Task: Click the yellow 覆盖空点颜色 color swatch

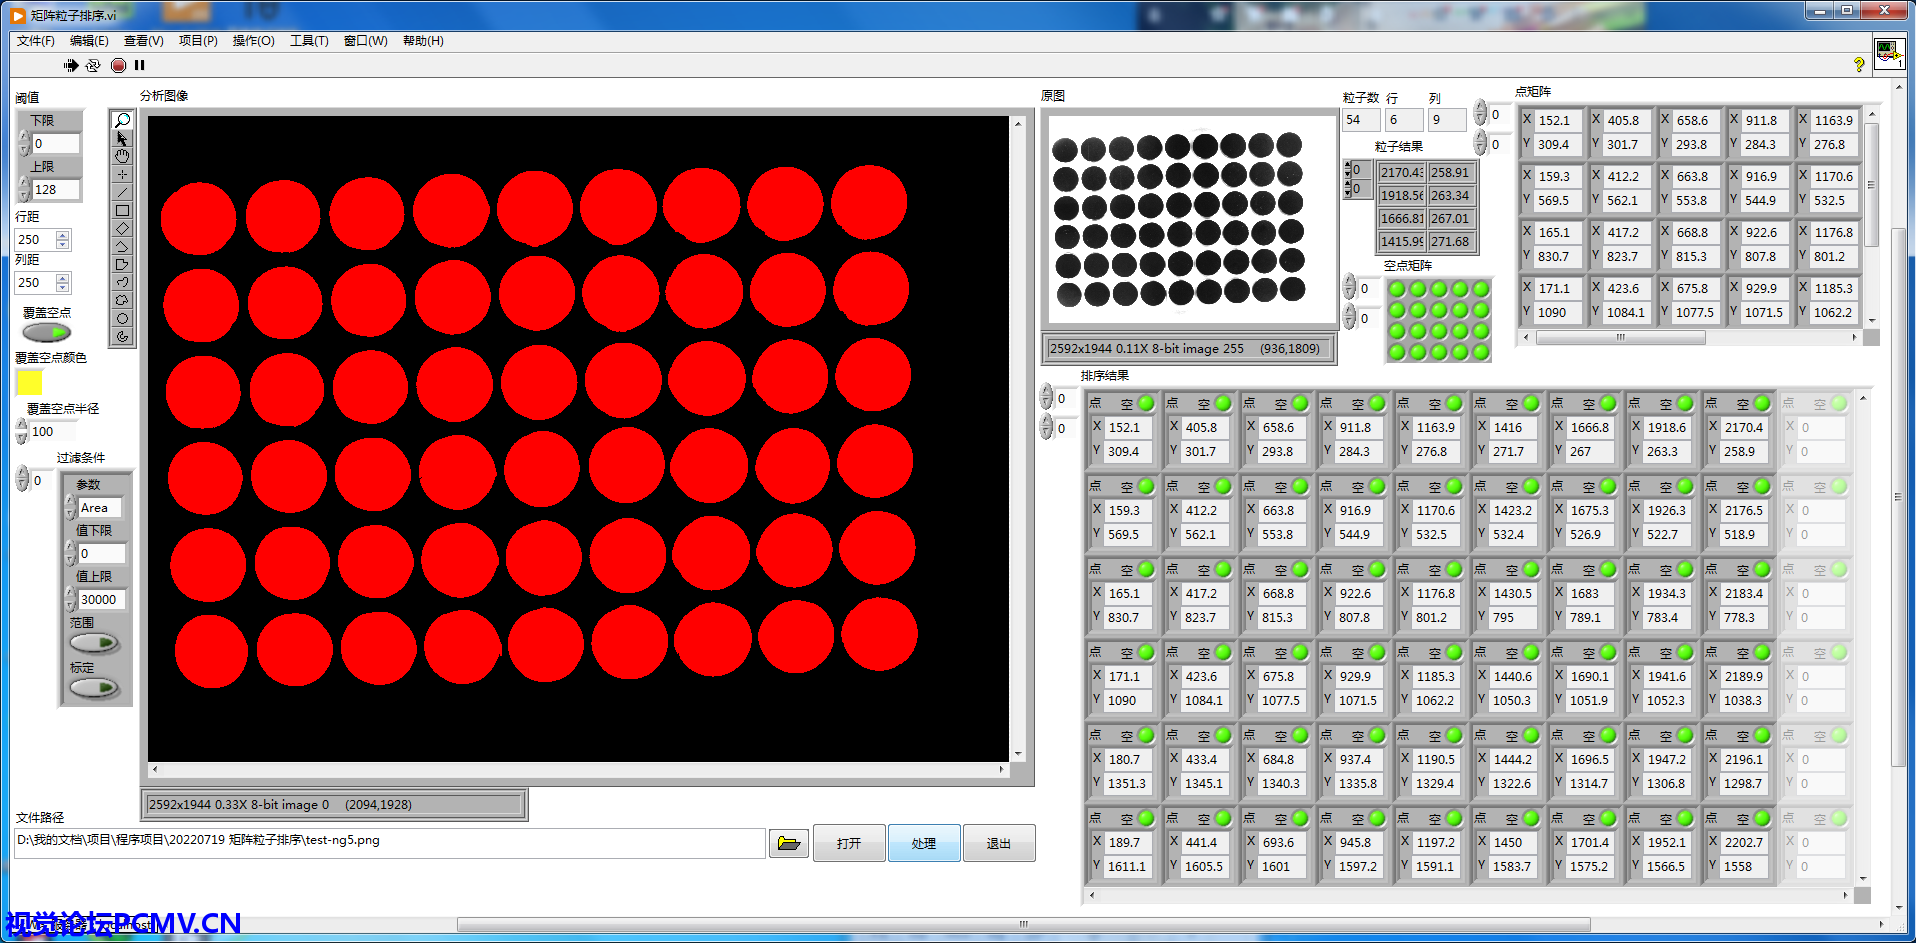Action: (29, 382)
